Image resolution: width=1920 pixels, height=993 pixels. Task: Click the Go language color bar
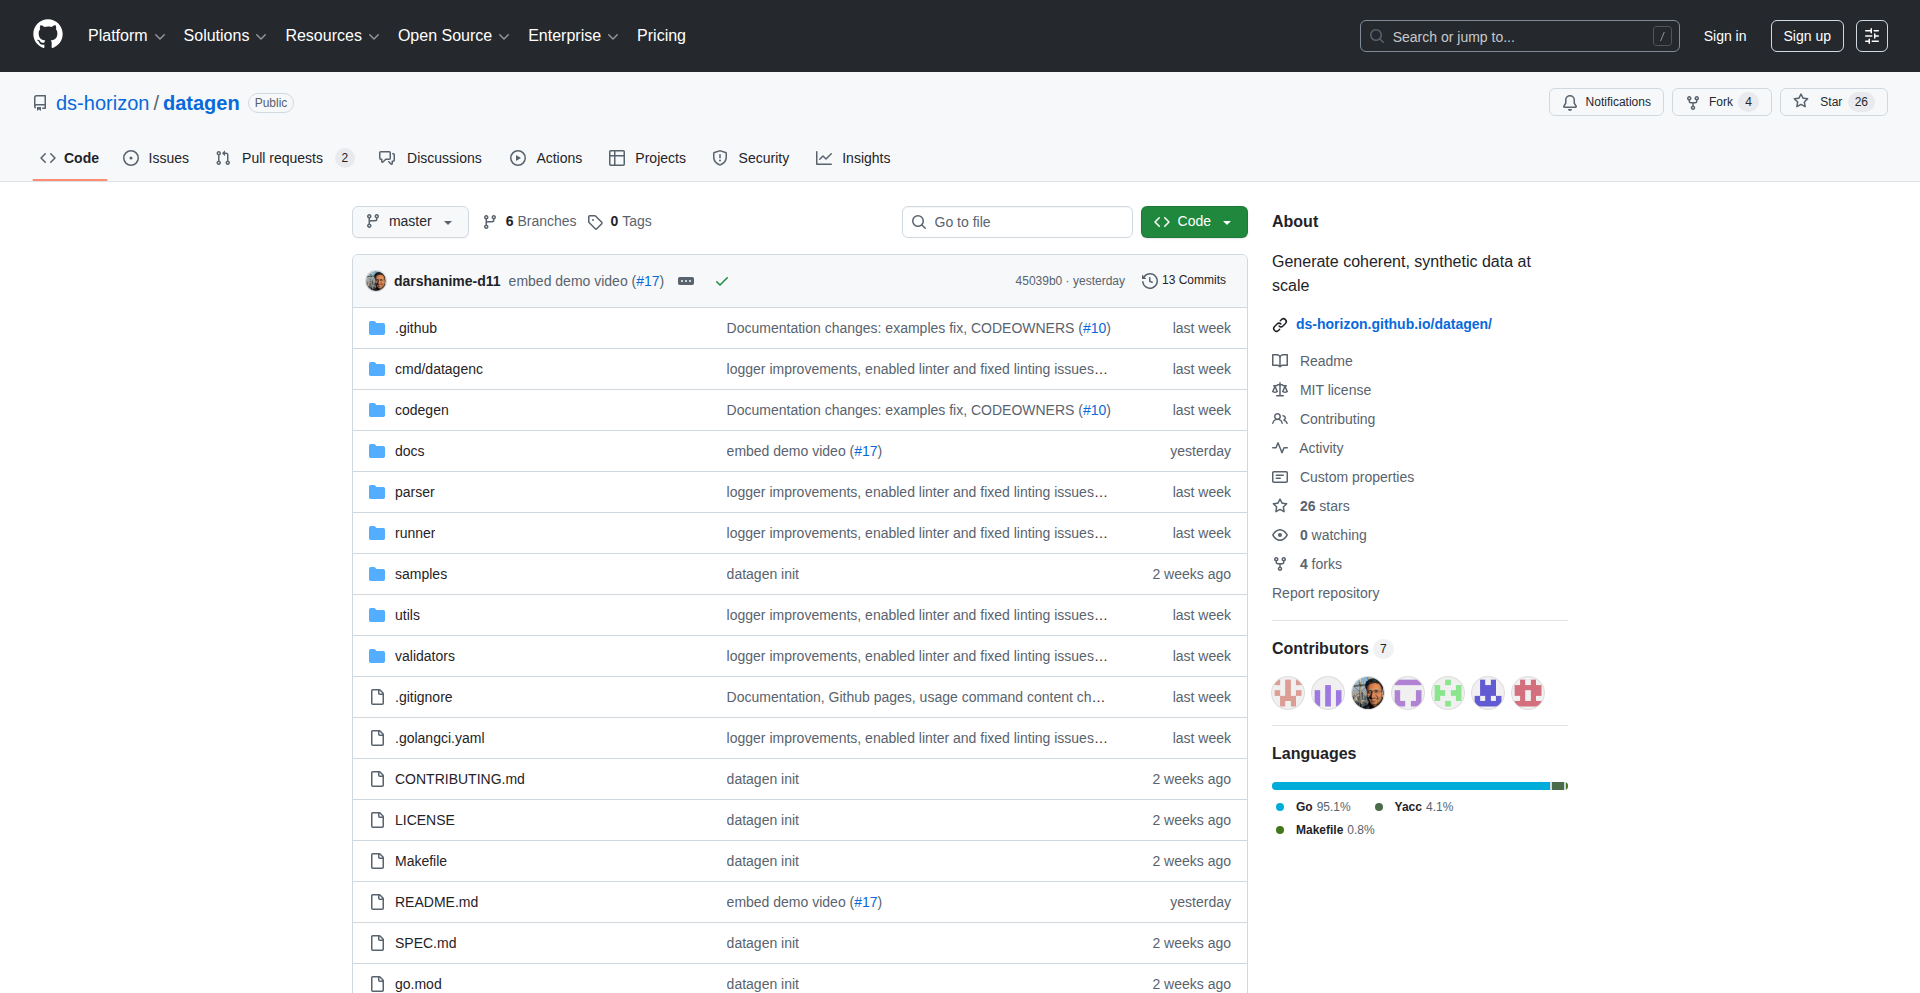pyautogui.click(x=1410, y=786)
